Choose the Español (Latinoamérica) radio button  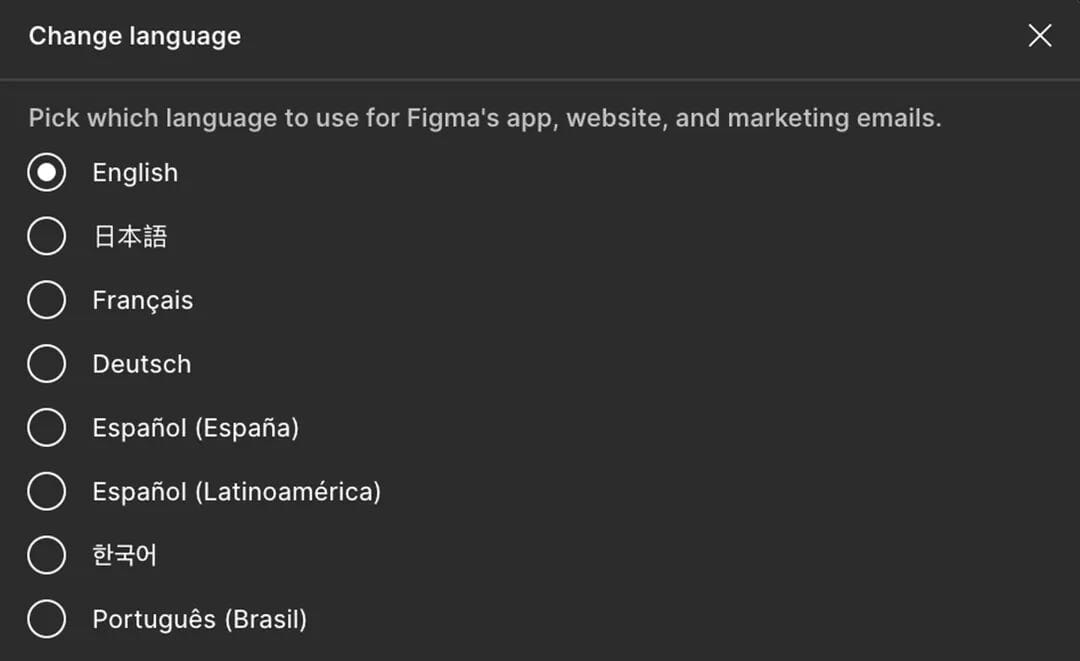click(x=46, y=492)
